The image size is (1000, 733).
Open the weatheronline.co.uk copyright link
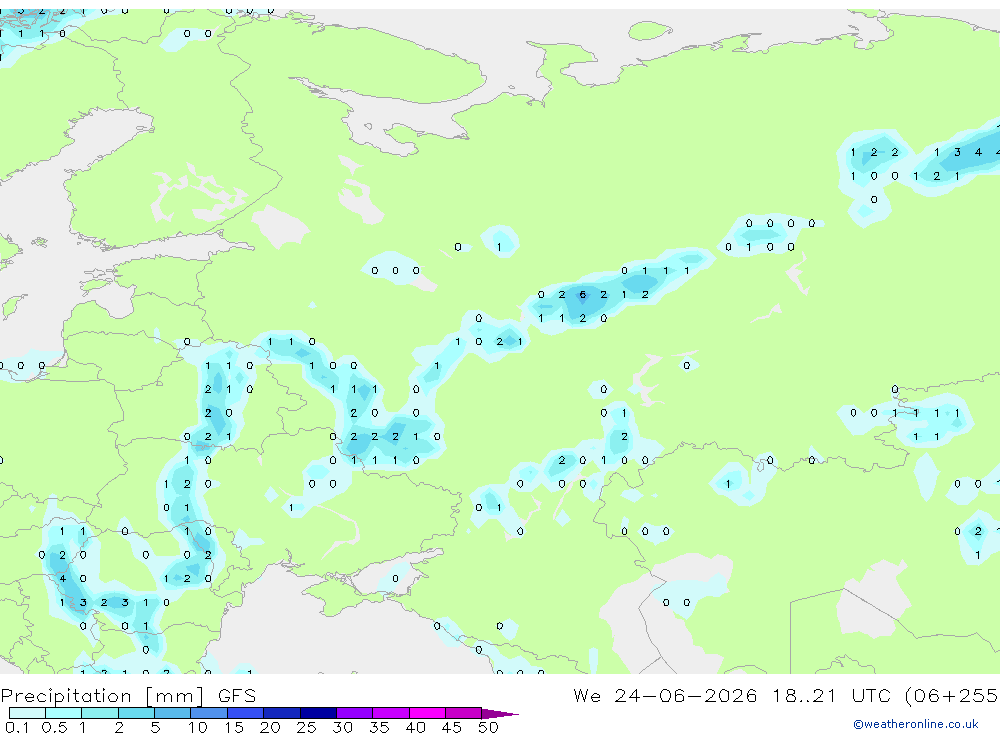915,724
